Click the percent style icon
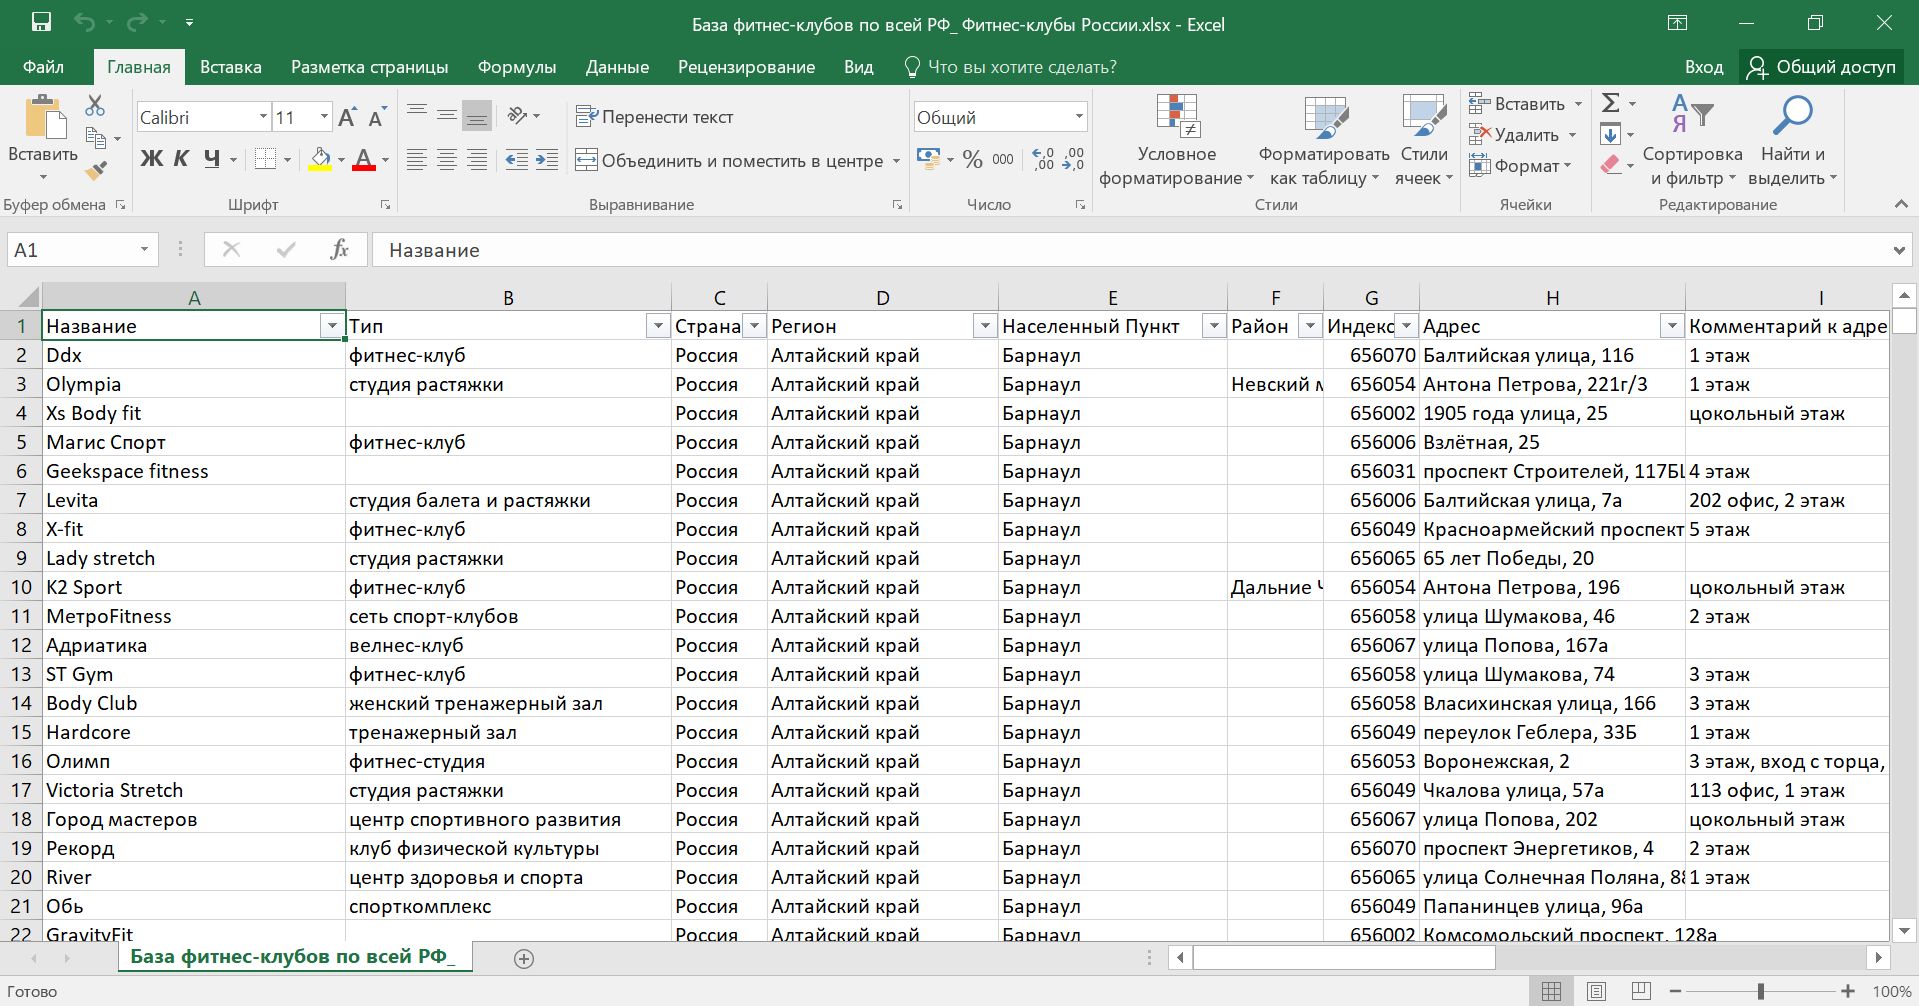The height and width of the screenshot is (1006, 1919). (972, 160)
